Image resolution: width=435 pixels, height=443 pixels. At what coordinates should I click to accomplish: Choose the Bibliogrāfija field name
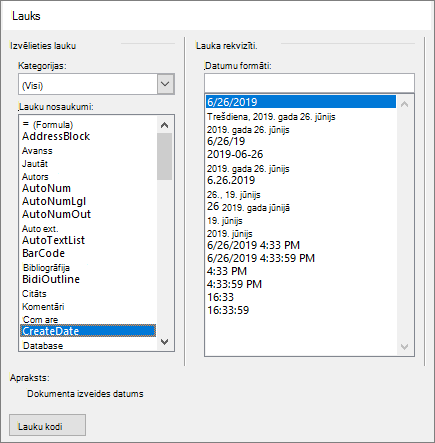coord(46,268)
